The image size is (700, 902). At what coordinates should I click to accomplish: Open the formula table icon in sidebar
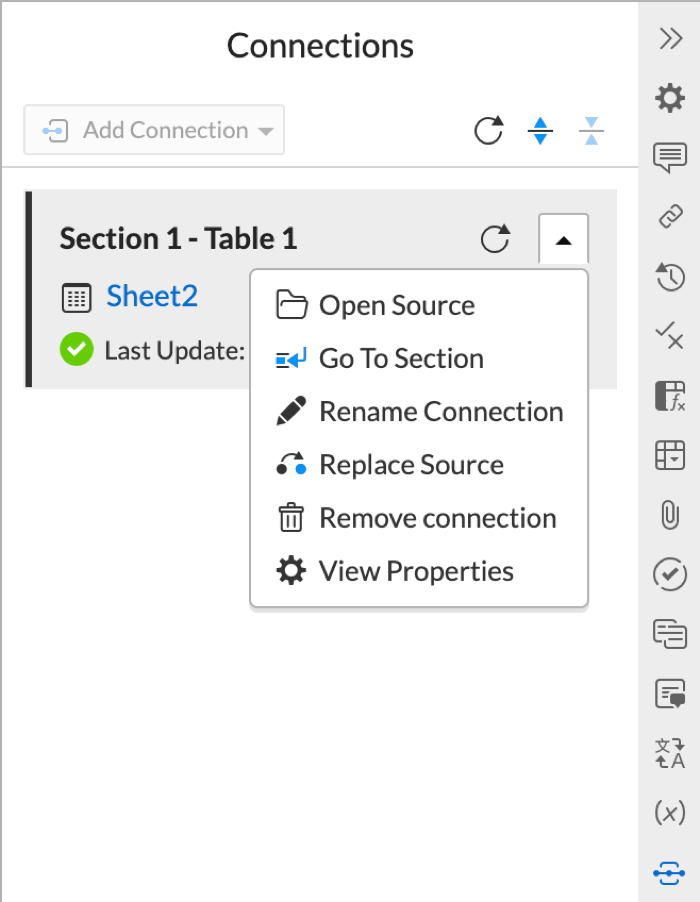tap(670, 396)
